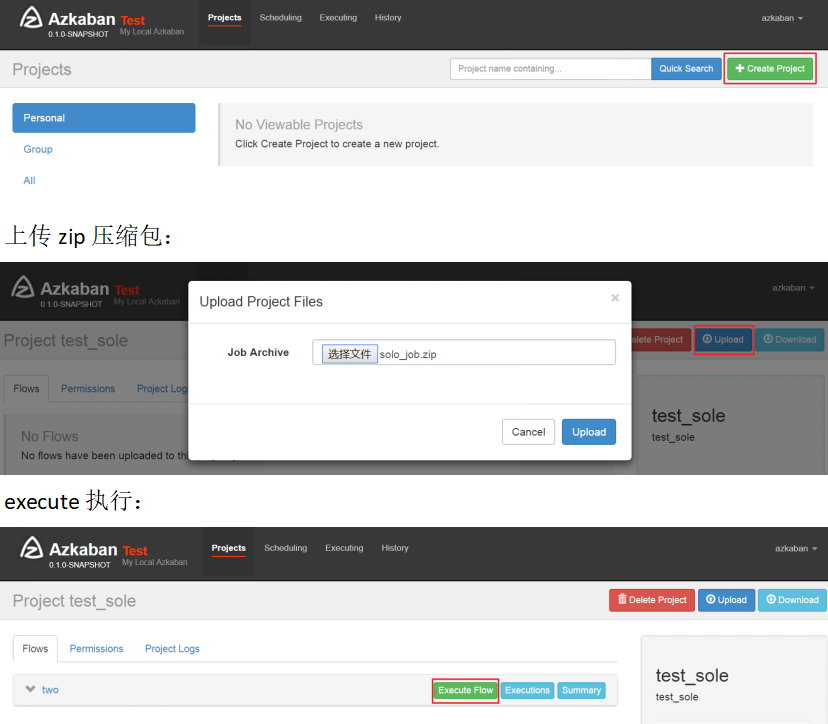Open History tab in bottom navigation bar
The width and height of the screenshot is (828, 724).
coord(395,548)
